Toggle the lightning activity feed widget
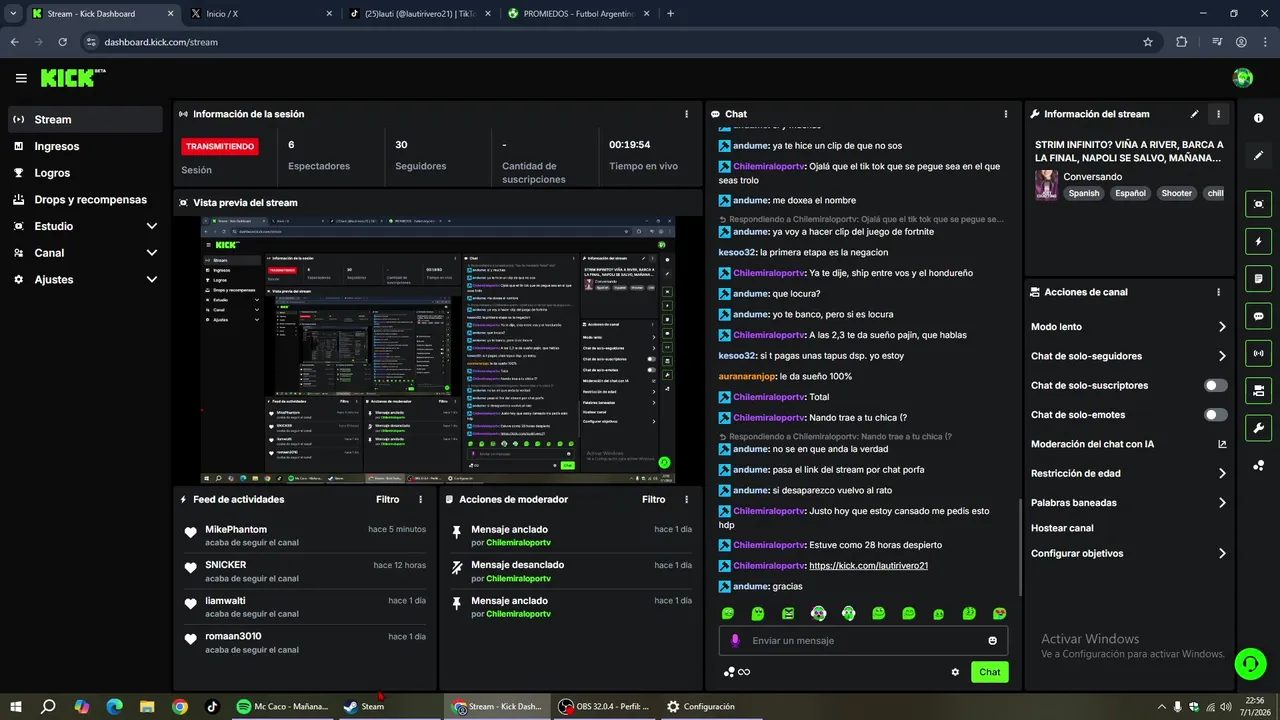Image resolution: width=1280 pixels, height=720 pixels. point(1258,241)
